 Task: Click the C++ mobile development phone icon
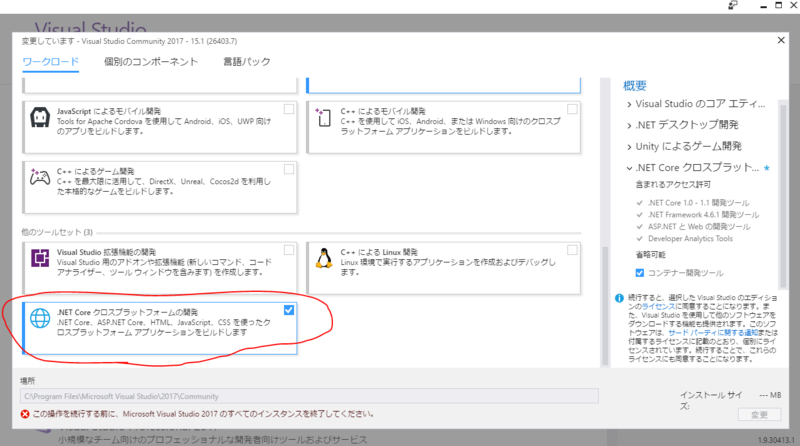(323, 117)
